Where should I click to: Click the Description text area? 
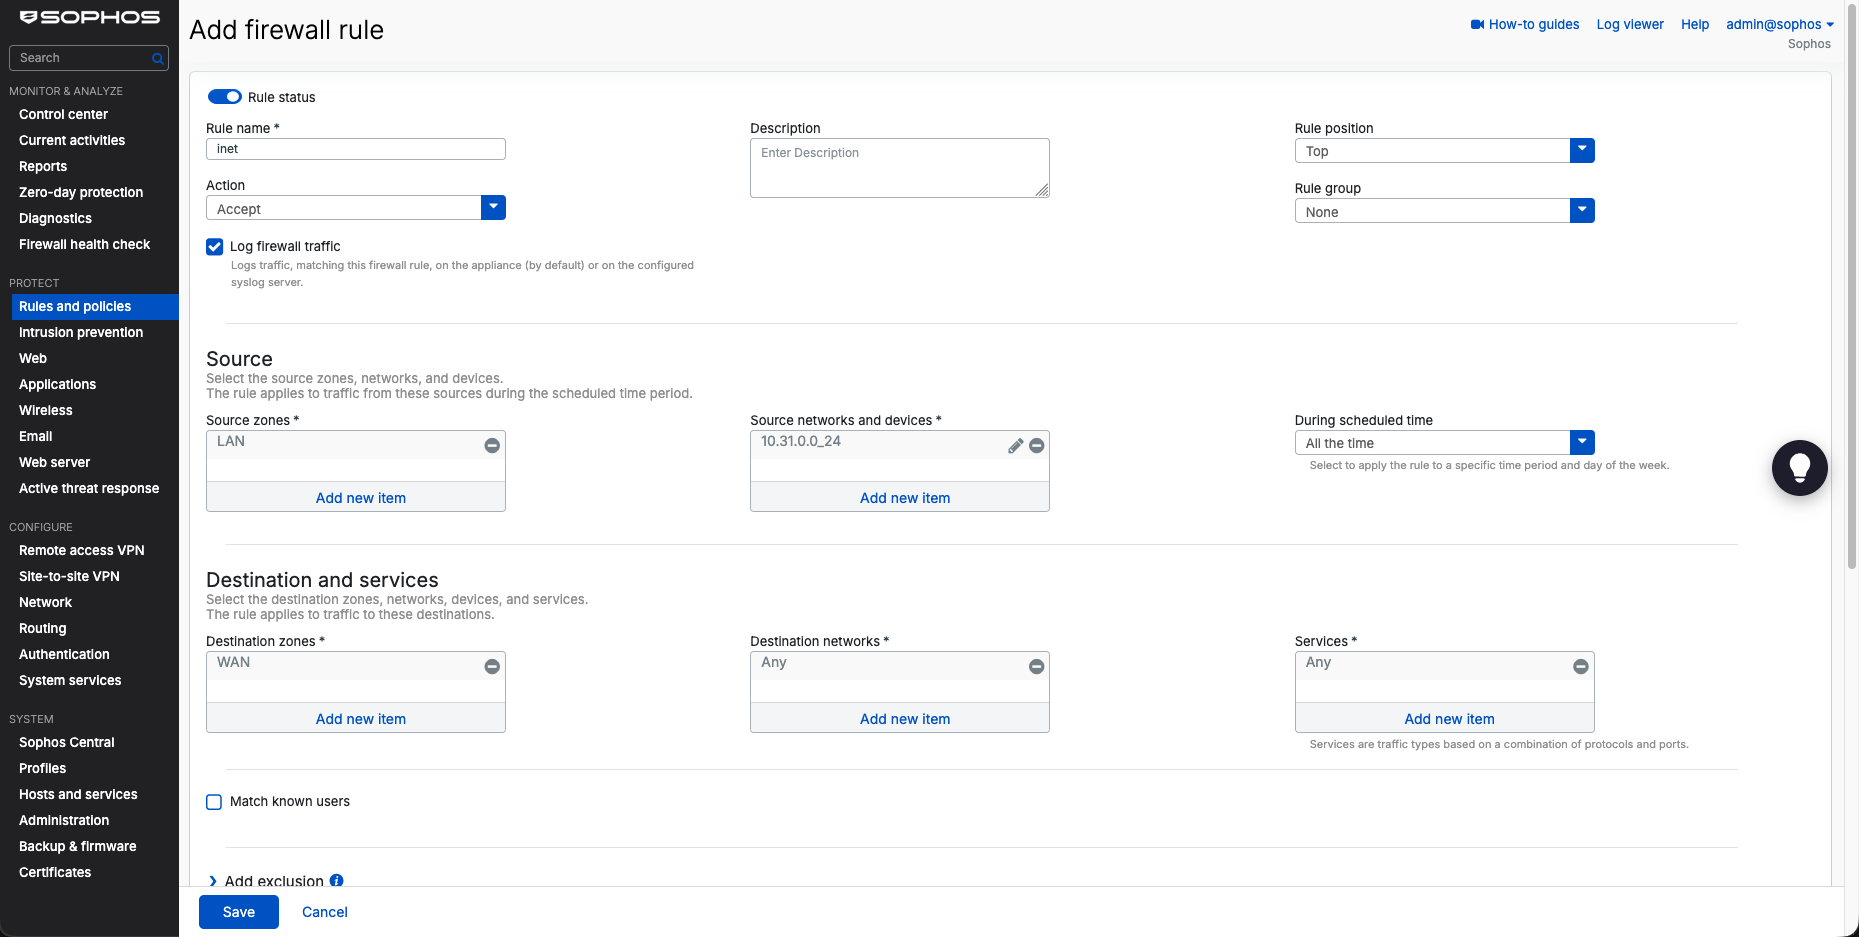(900, 168)
